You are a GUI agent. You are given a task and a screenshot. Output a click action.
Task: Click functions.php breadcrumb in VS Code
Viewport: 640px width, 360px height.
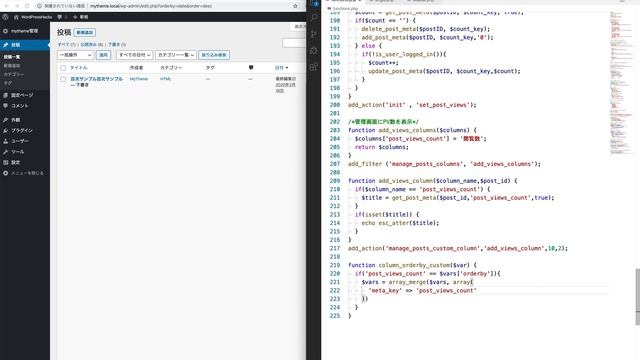click(345, 9)
